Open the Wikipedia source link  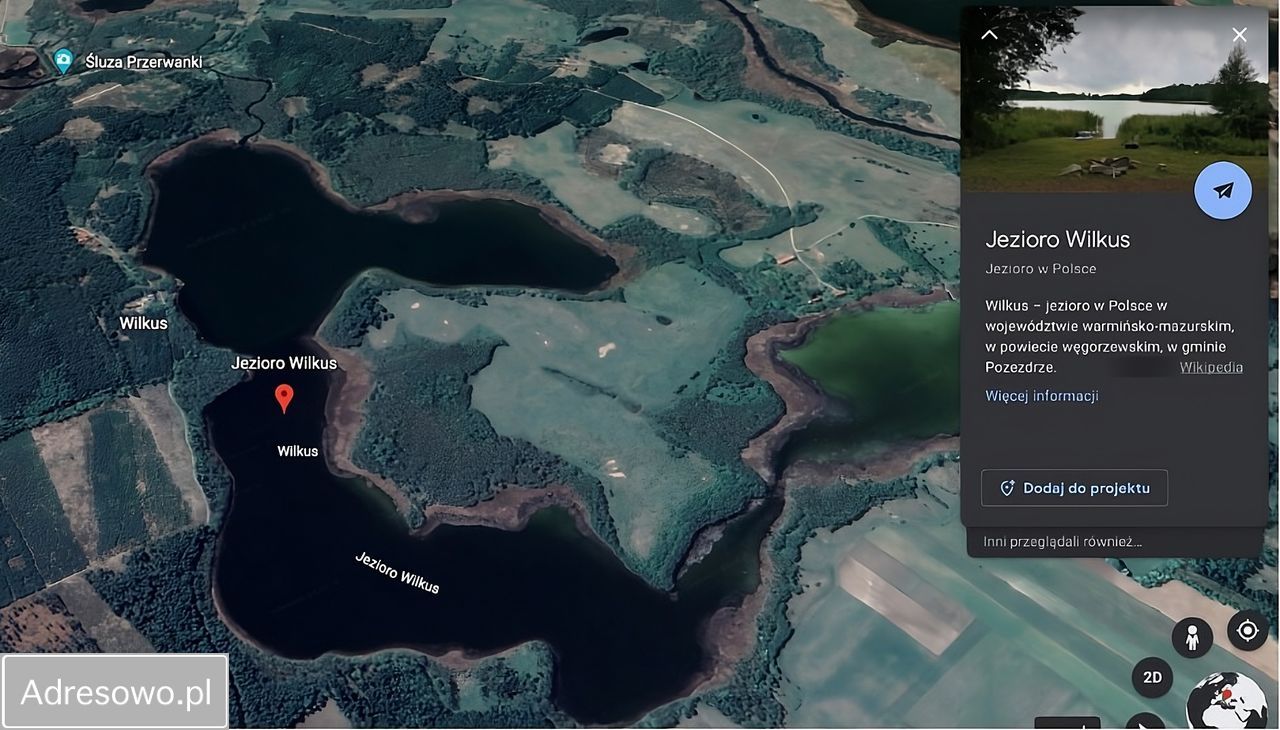click(1211, 367)
